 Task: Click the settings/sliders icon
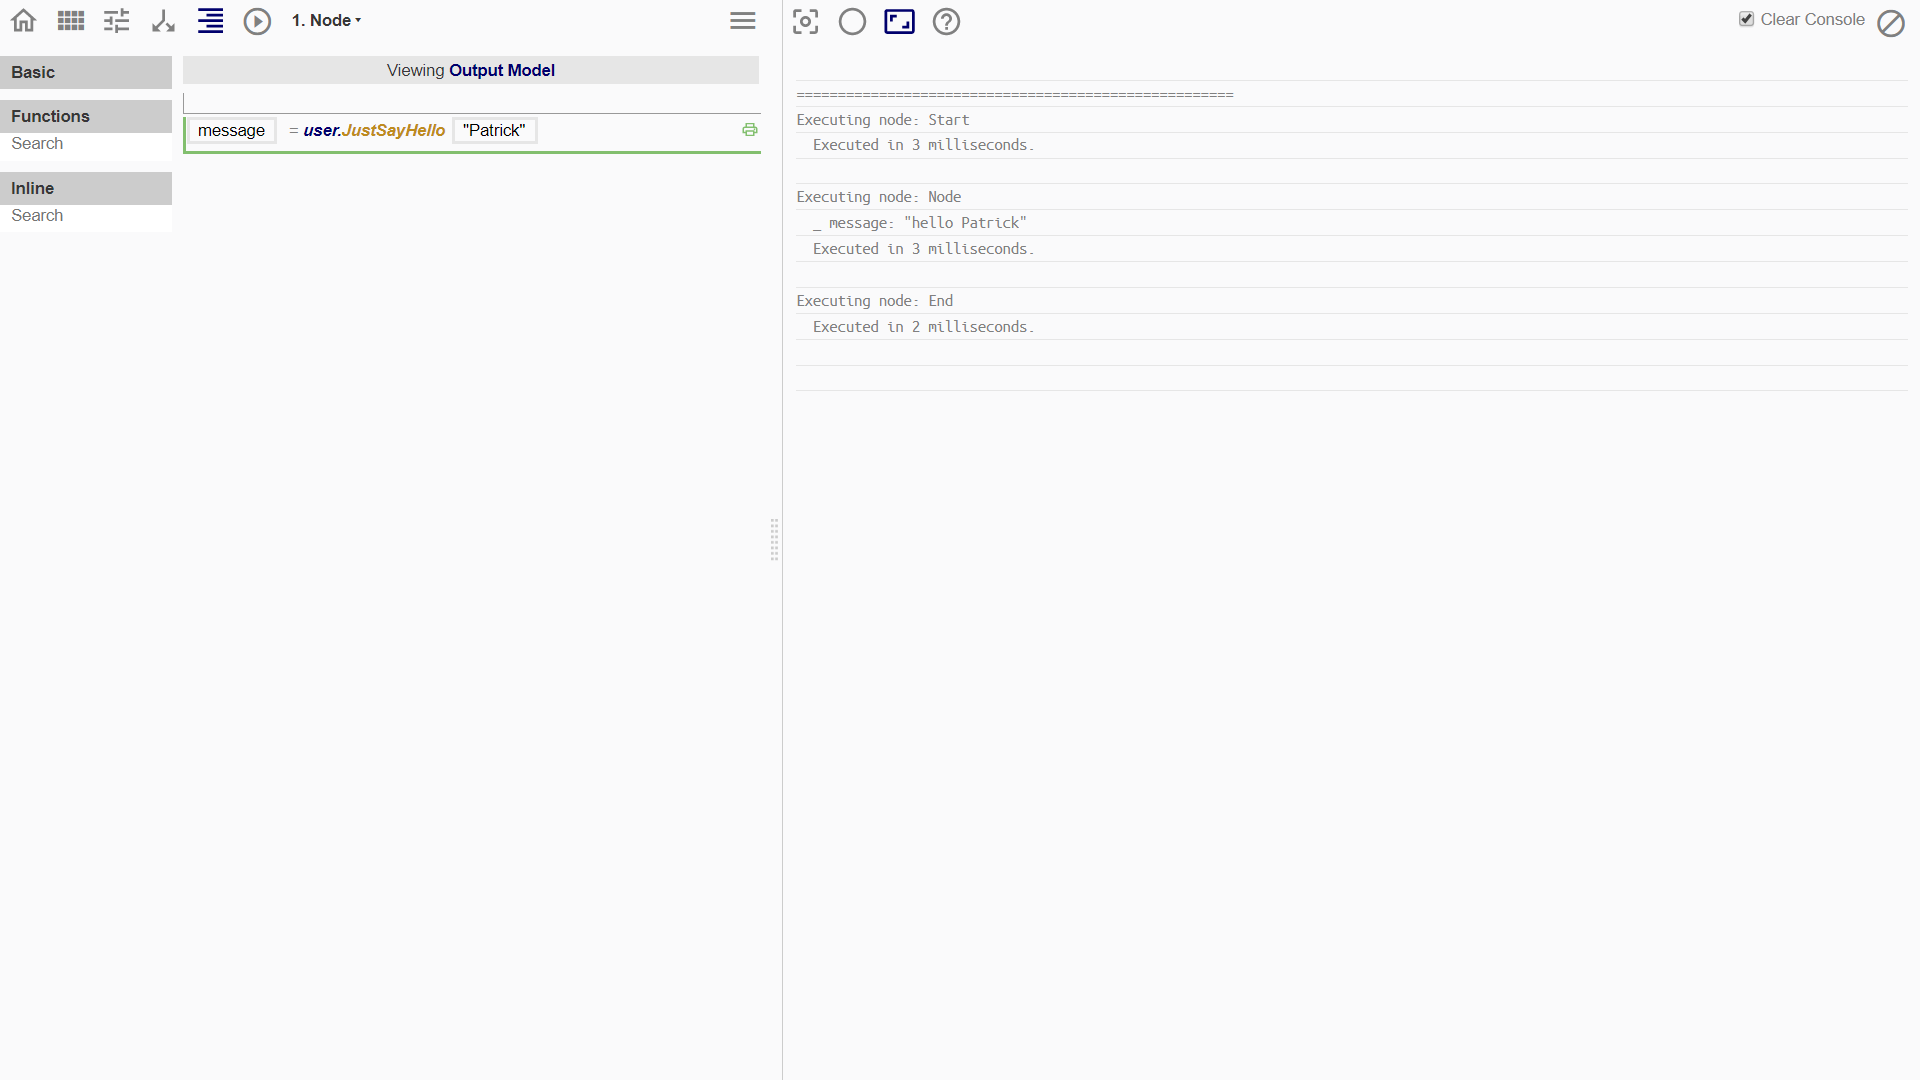(116, 20)
